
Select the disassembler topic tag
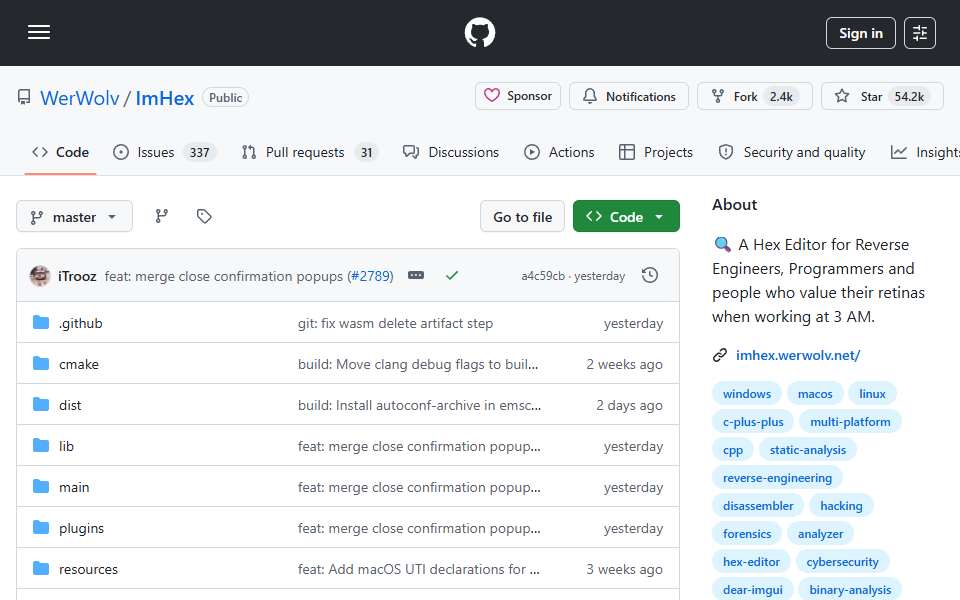click(x=758, y=506)
